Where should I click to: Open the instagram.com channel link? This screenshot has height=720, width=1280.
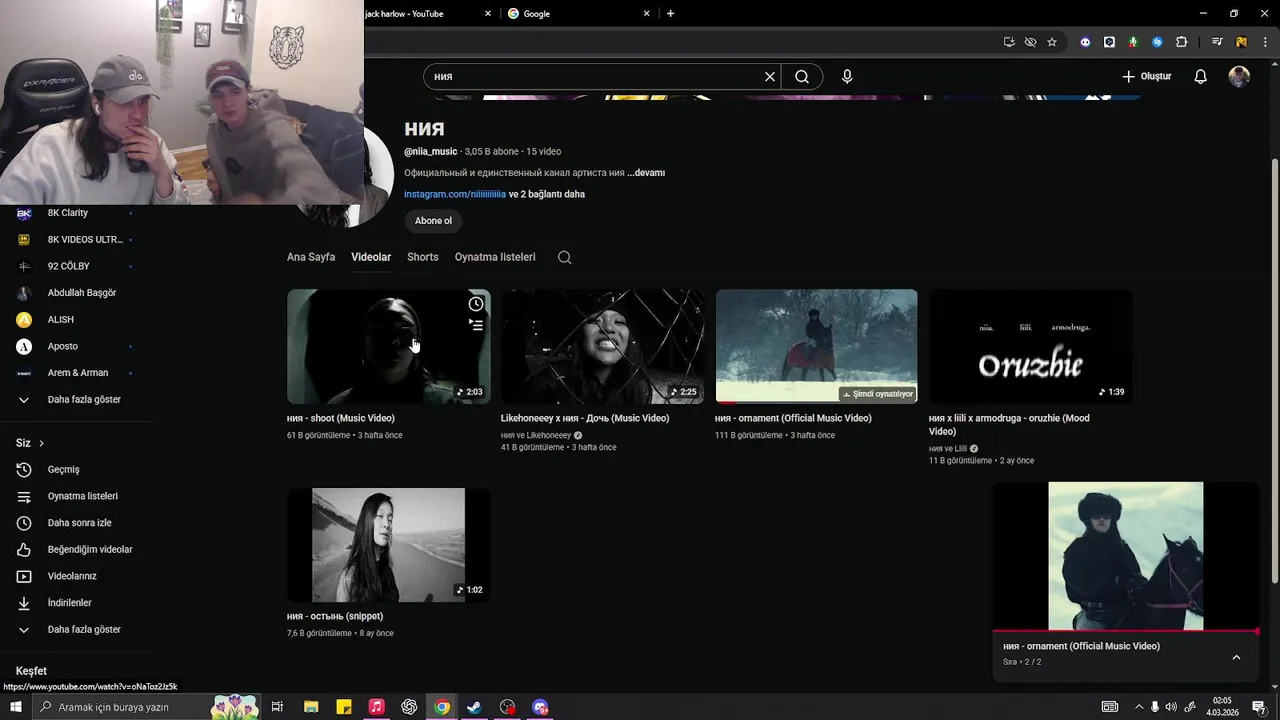(x=455, y=194)
